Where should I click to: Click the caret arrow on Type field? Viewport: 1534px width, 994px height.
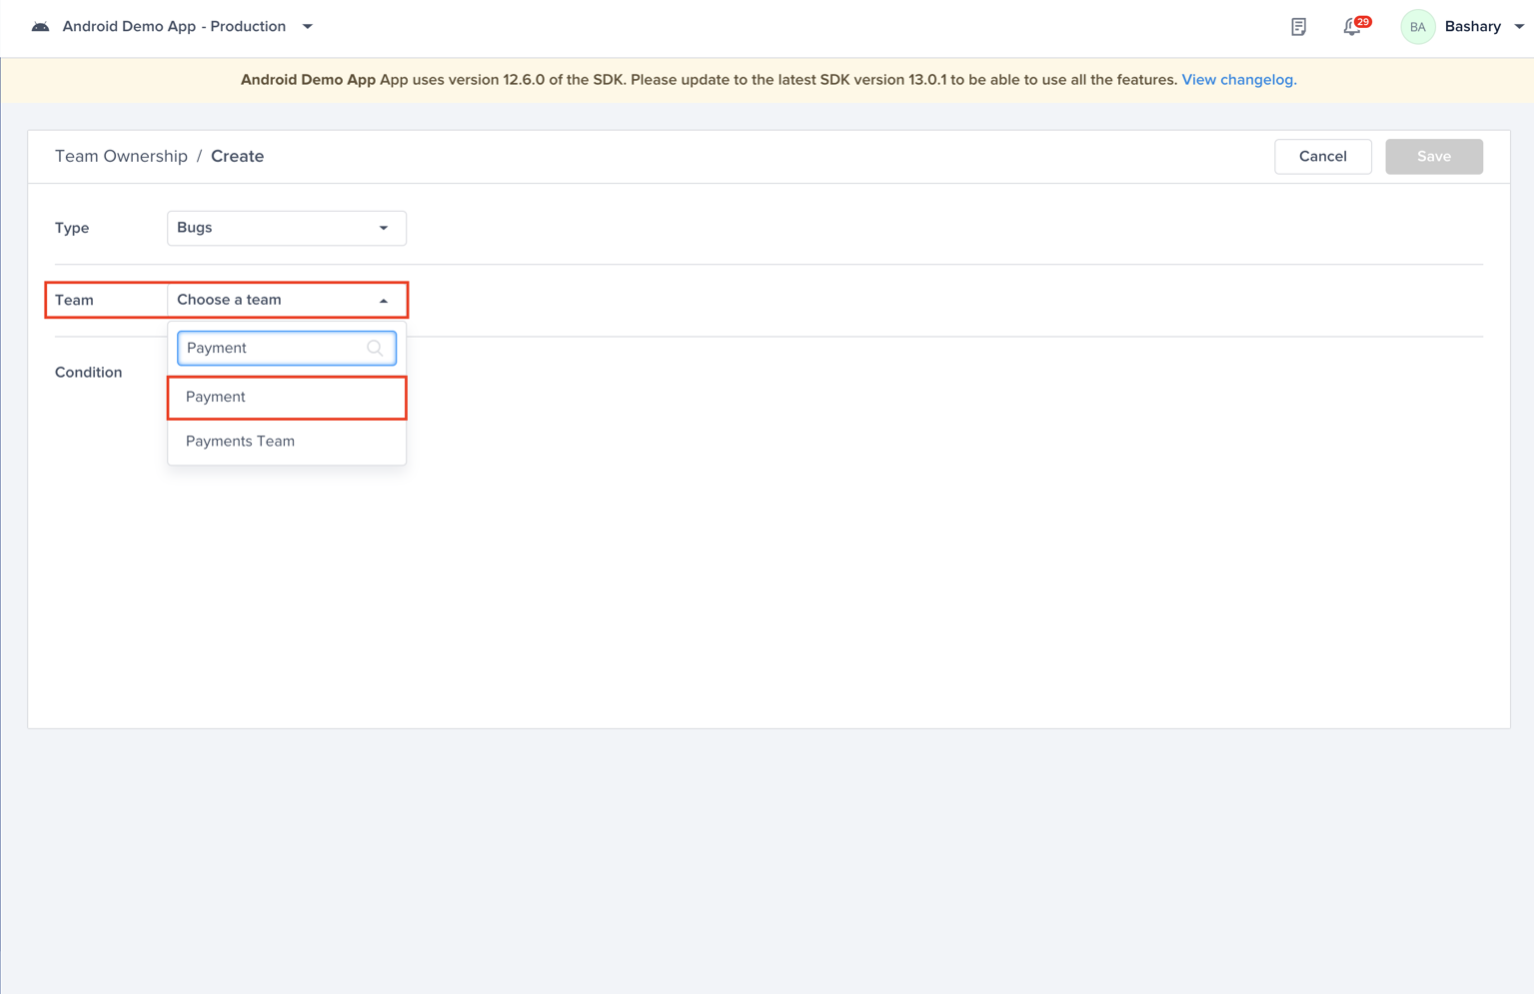383,228
